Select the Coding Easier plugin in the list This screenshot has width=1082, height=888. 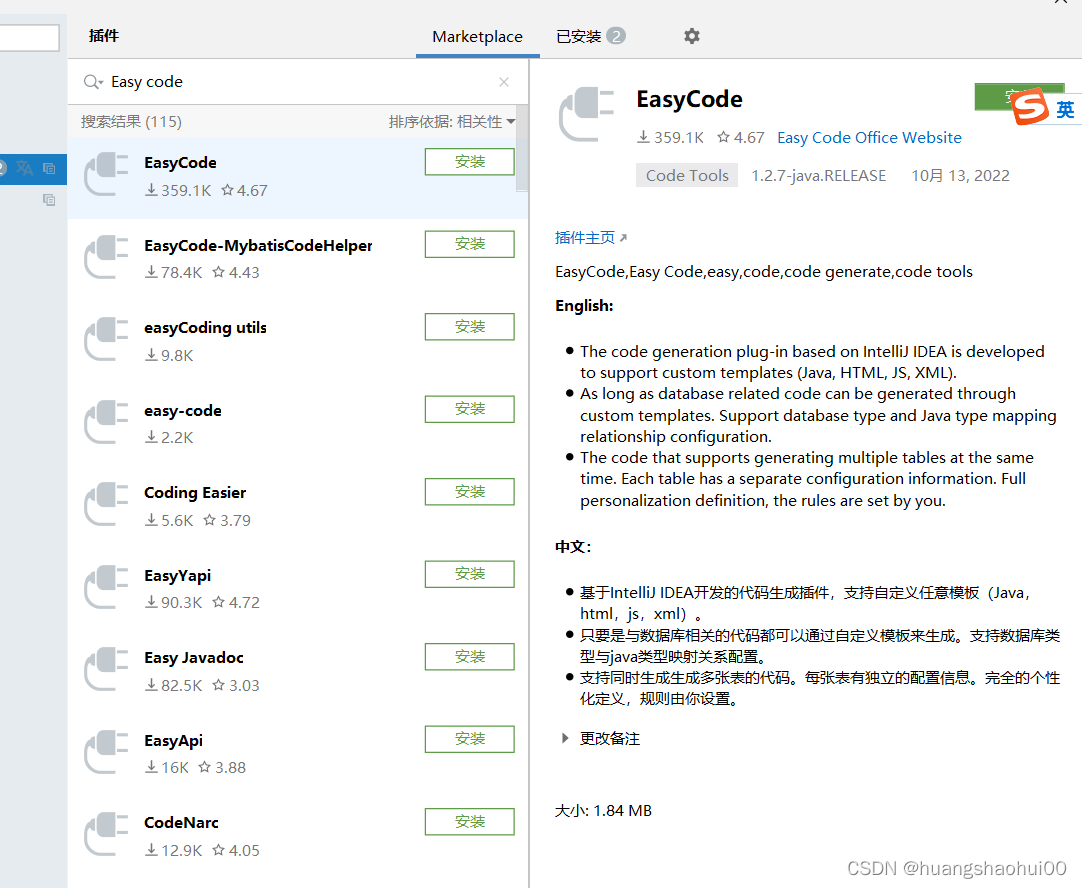194,492
